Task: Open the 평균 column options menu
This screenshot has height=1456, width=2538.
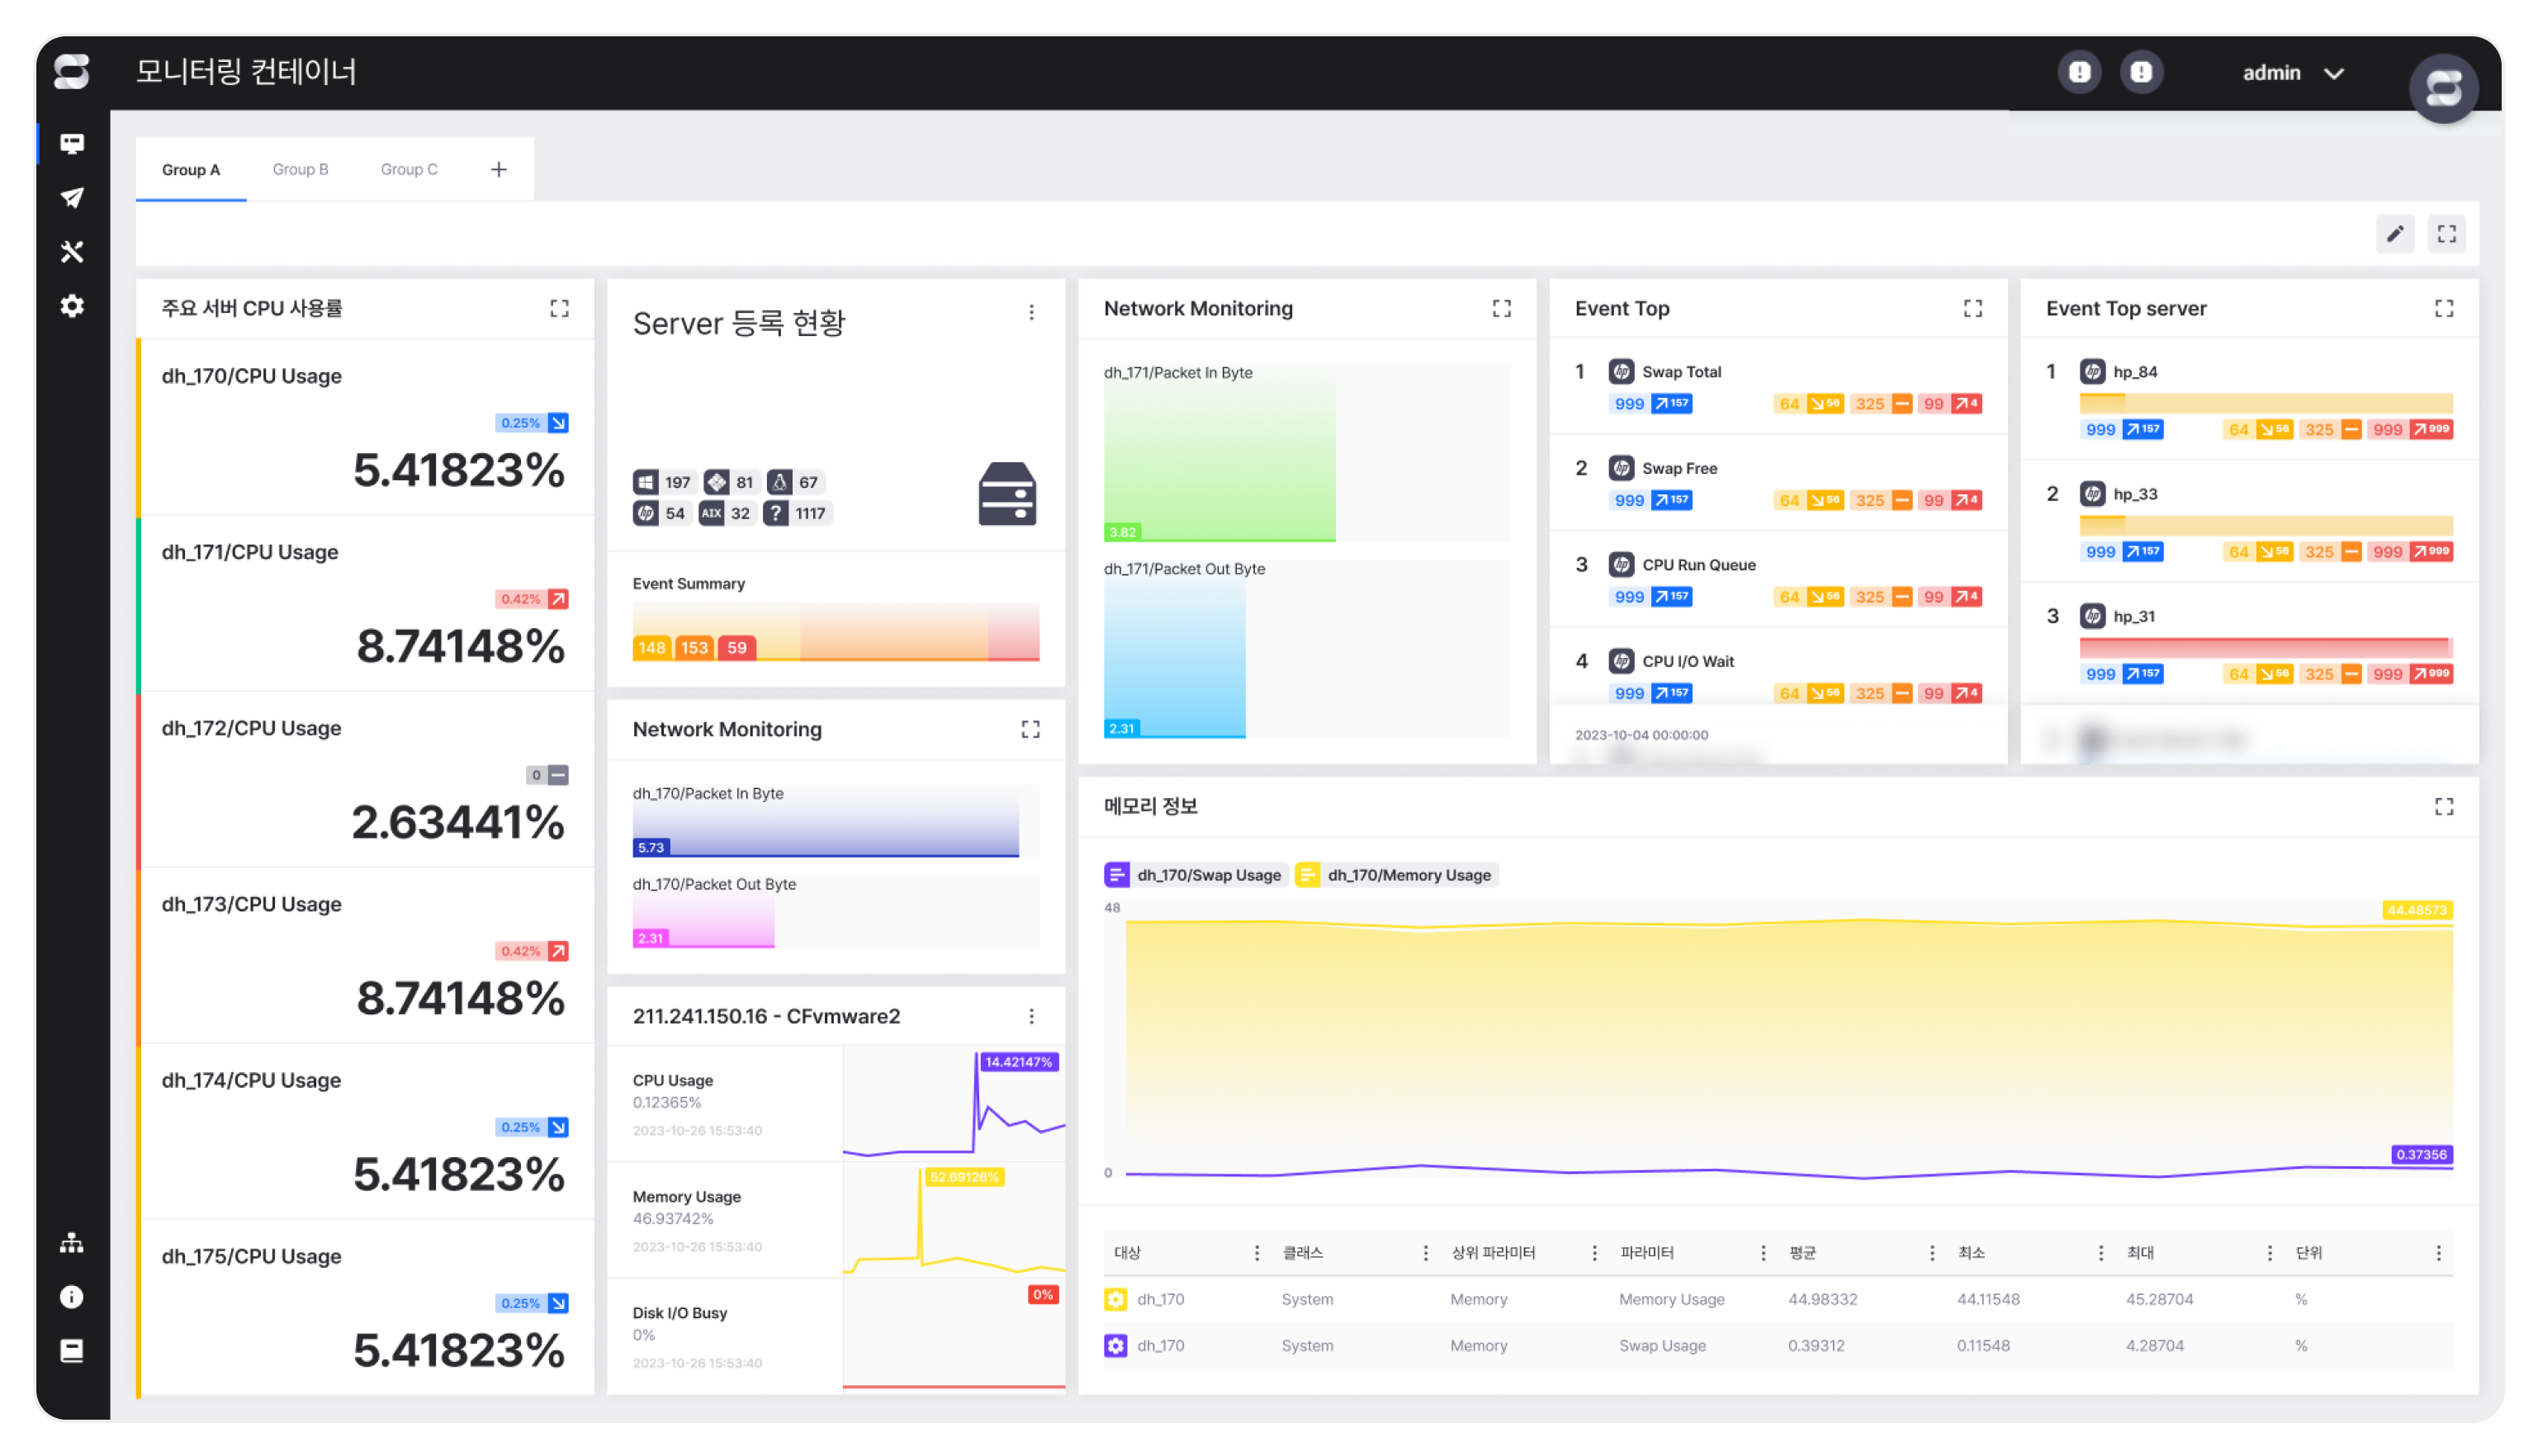Action: point(1931,1253)
